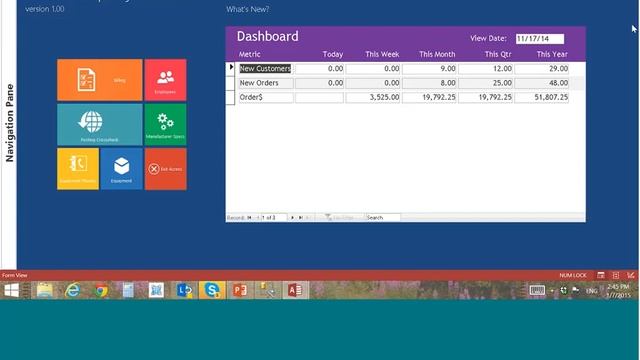
Task: Click New Orders This Qtr value 25.00
Action: click(485, 83)
